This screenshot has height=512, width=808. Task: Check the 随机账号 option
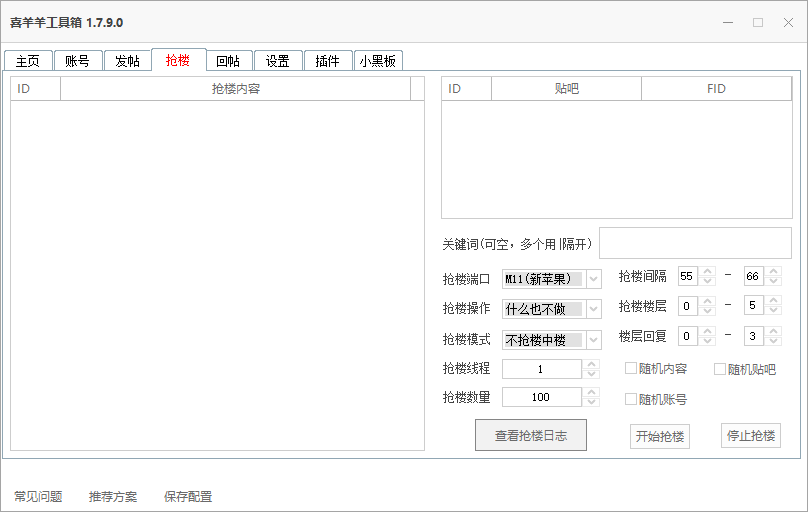coord(631,399)
